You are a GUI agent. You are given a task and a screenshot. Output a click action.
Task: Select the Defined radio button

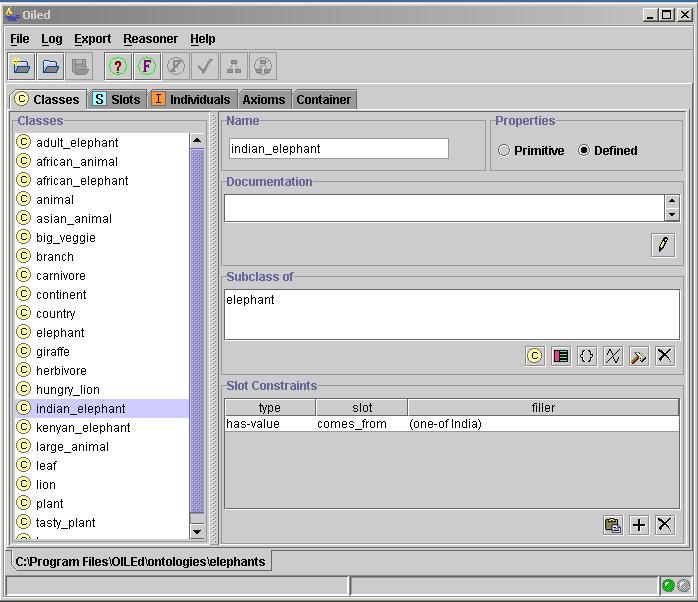(x=584, y=150)
